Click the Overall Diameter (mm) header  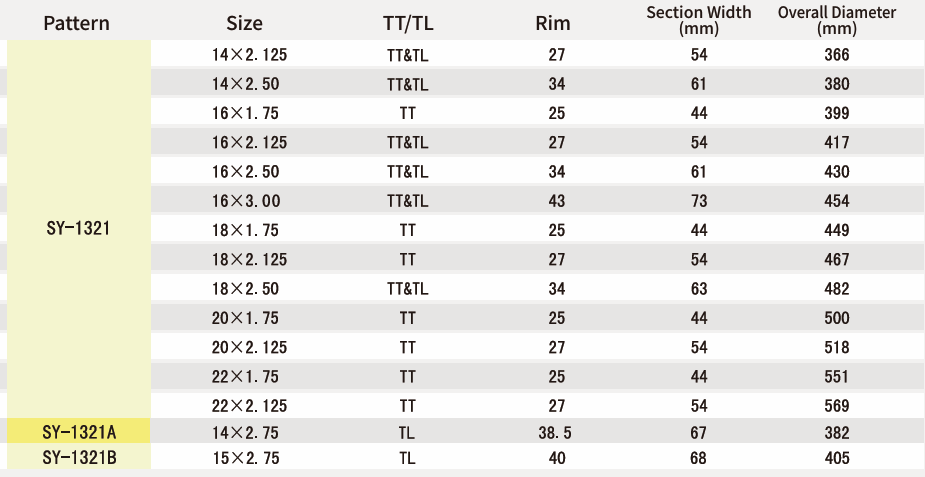[837, 21]
